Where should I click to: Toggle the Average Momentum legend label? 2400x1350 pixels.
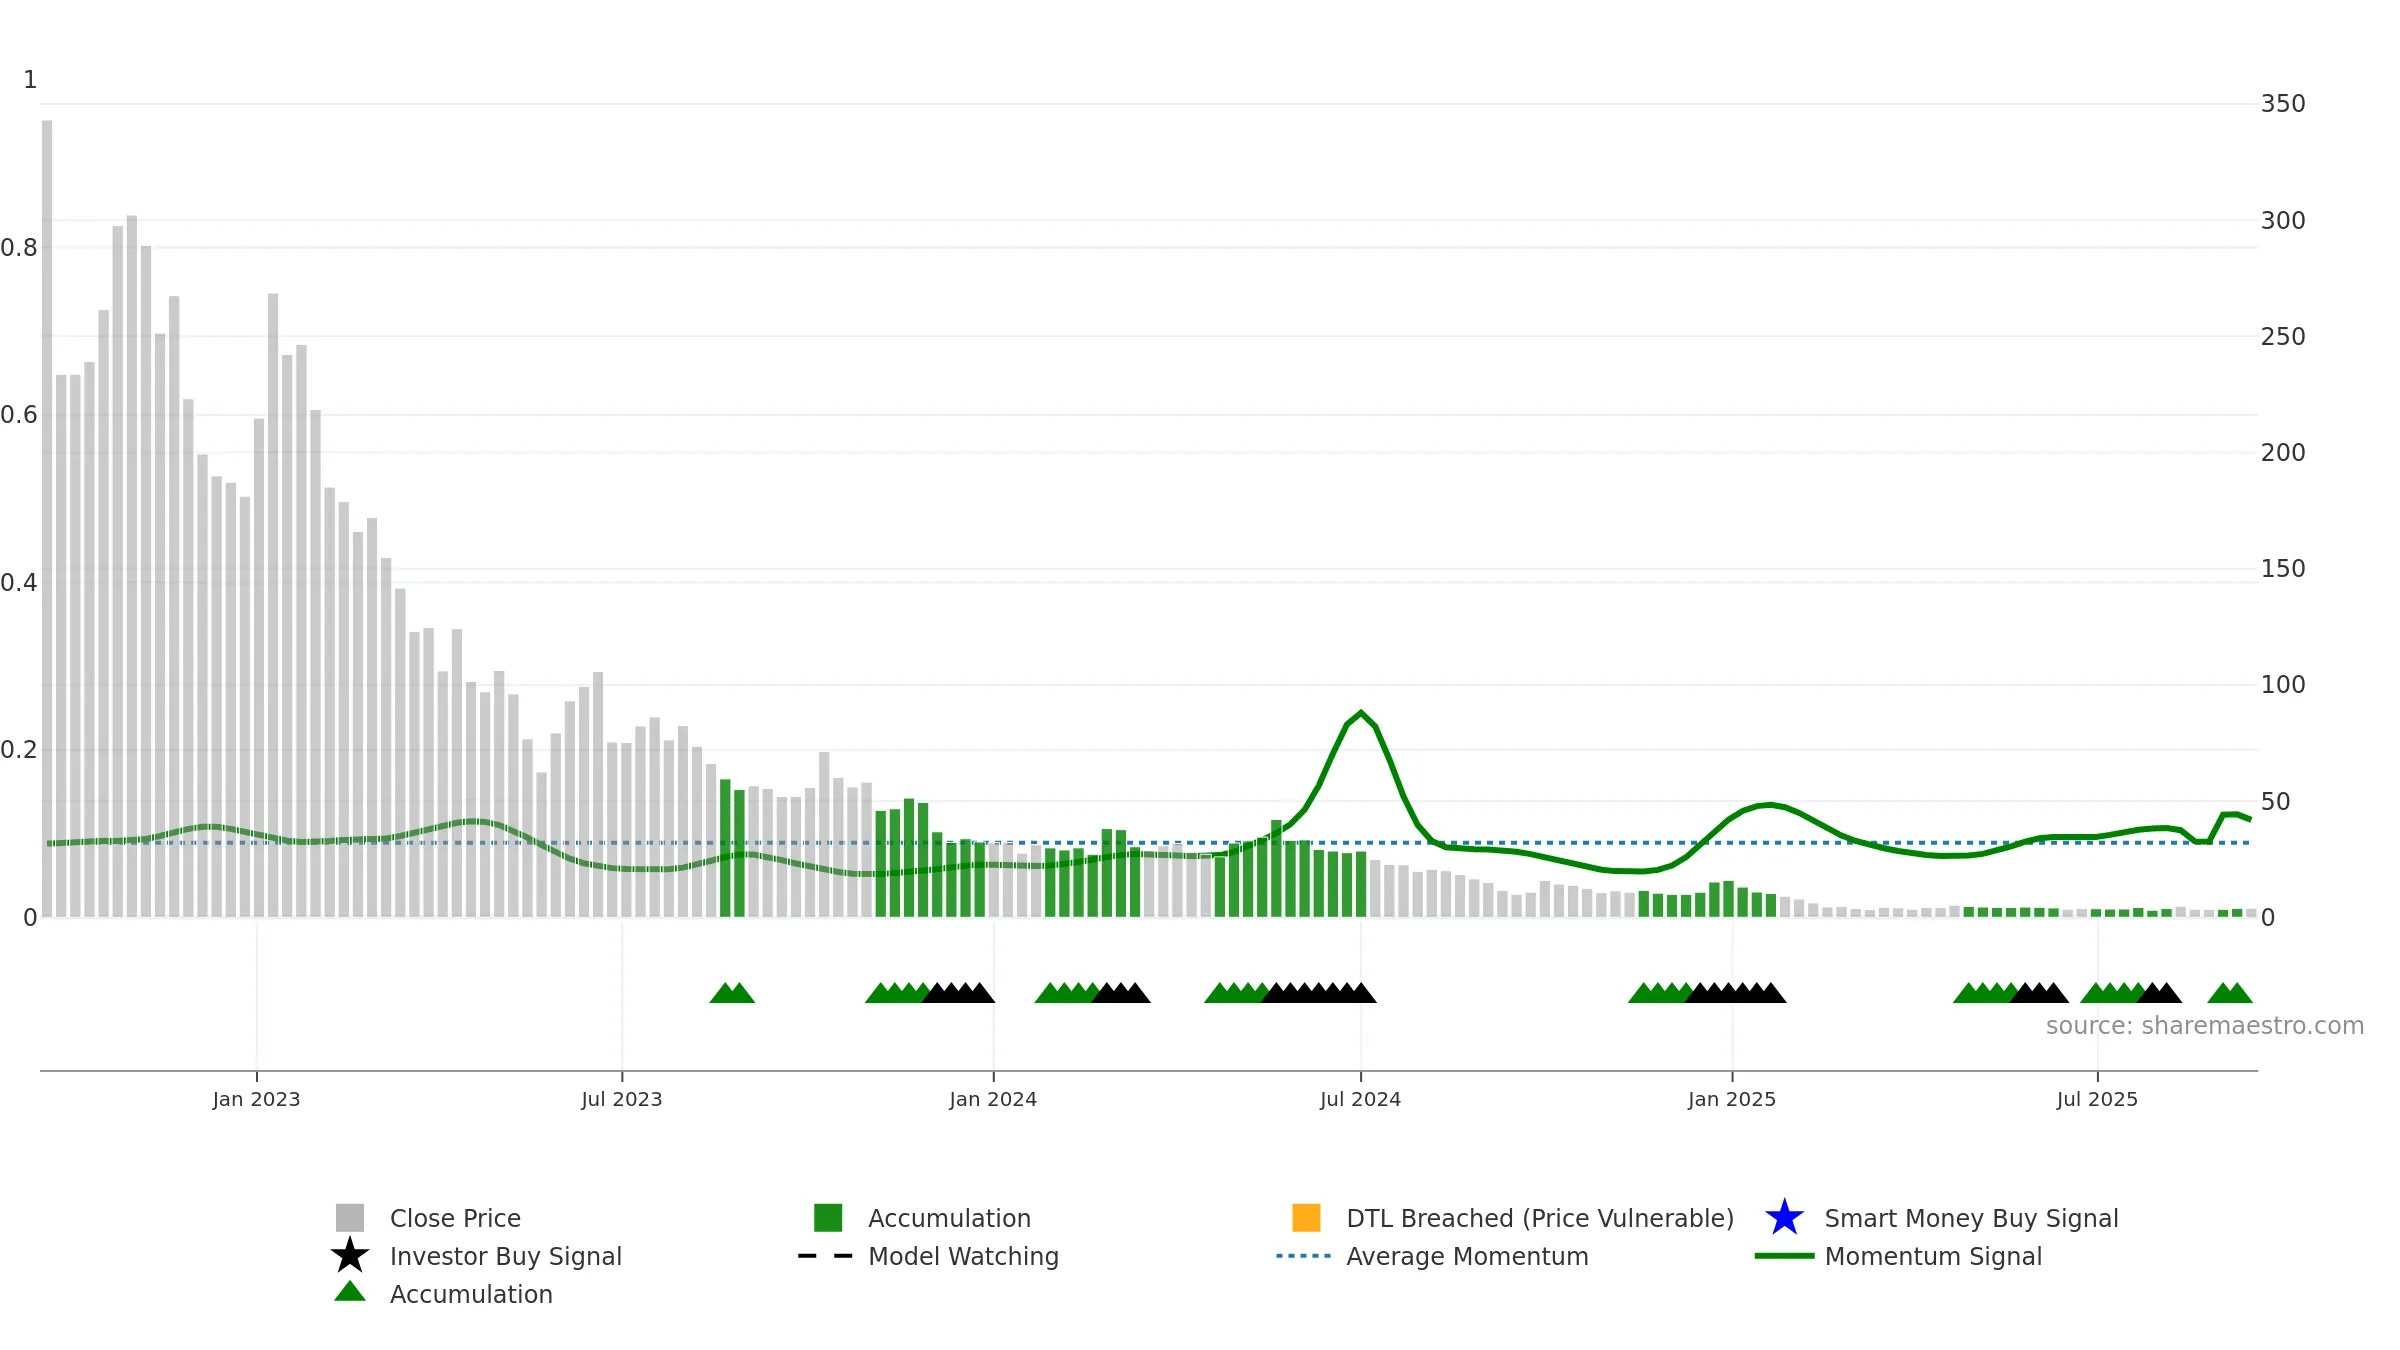(x=1467, y=1256)
